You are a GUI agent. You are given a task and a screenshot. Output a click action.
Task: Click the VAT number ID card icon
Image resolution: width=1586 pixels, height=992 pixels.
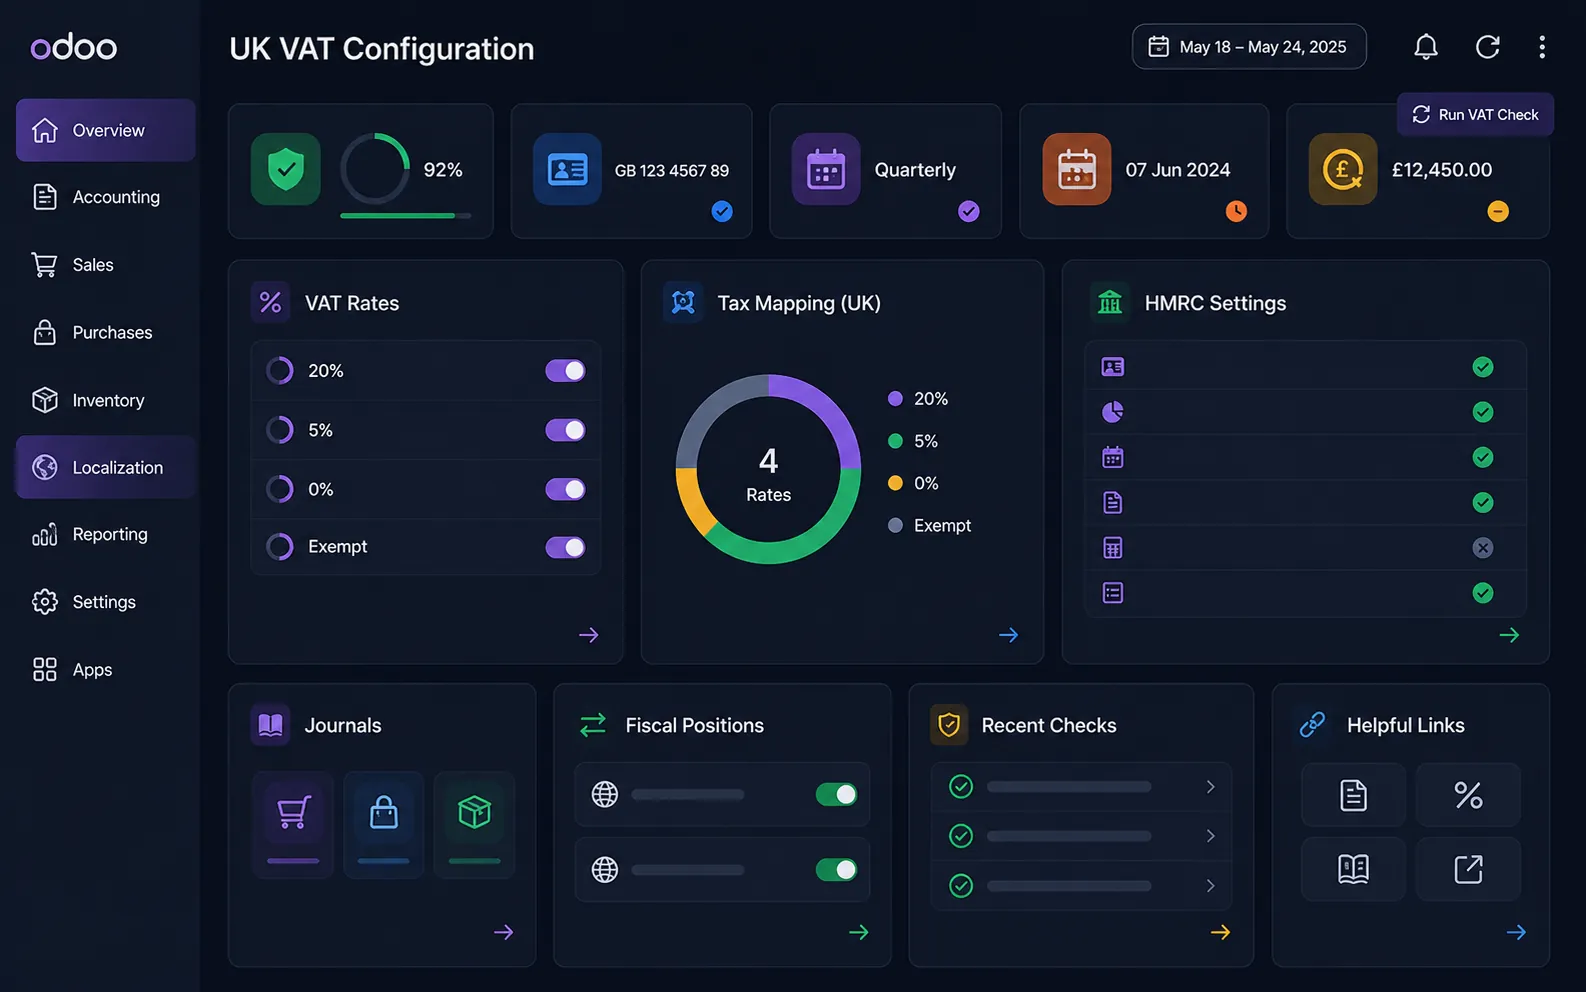click(567, 169)
